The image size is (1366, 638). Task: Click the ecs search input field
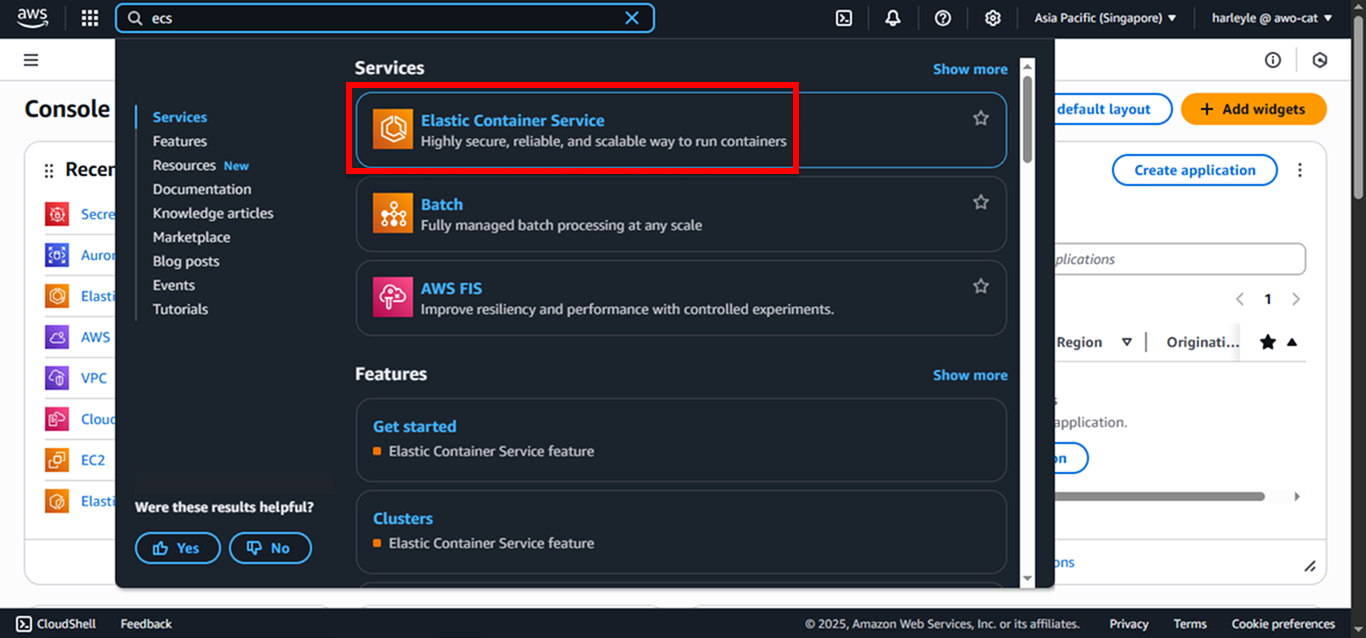click(x=384, y=18)
